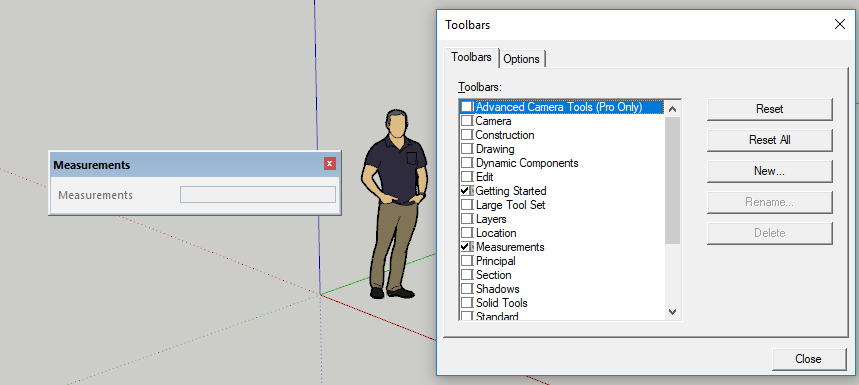This screenshot has width=859, height=385.
Task: Tick the Location toolbar checkbox
Action: click(x=467, y=233)
